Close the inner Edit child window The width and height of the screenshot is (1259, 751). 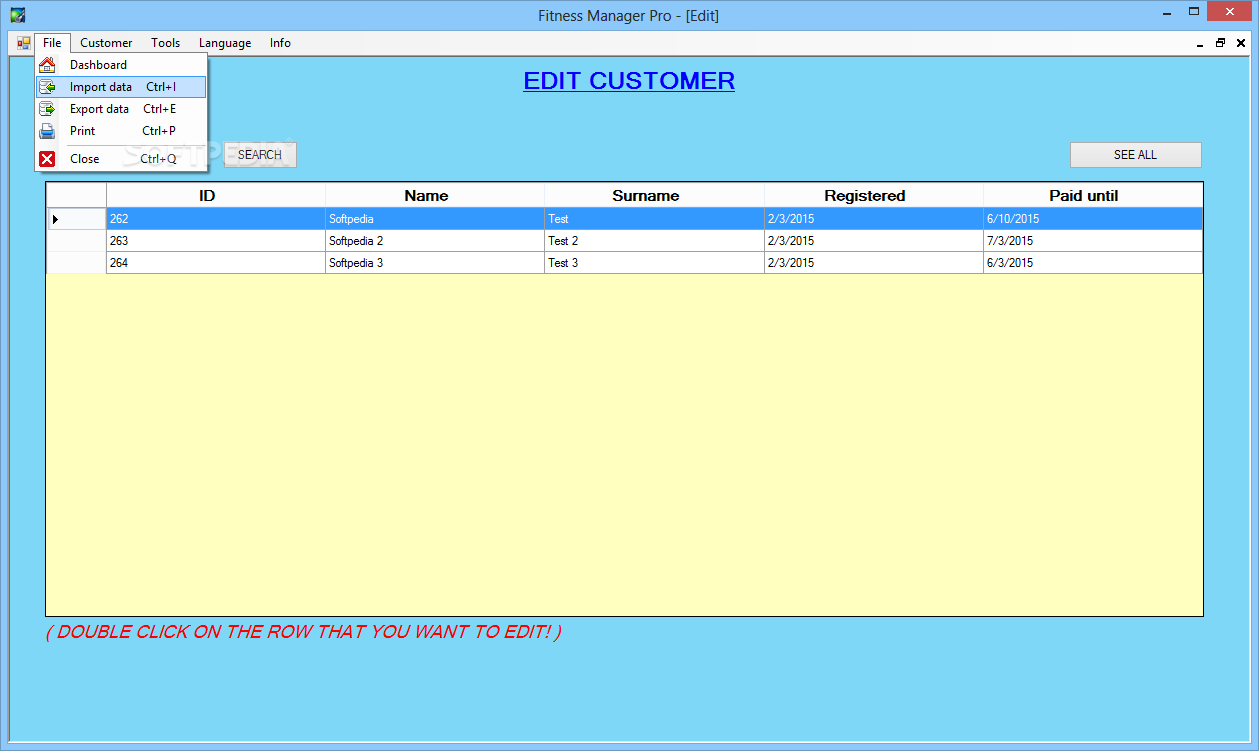pos(1241,43)
